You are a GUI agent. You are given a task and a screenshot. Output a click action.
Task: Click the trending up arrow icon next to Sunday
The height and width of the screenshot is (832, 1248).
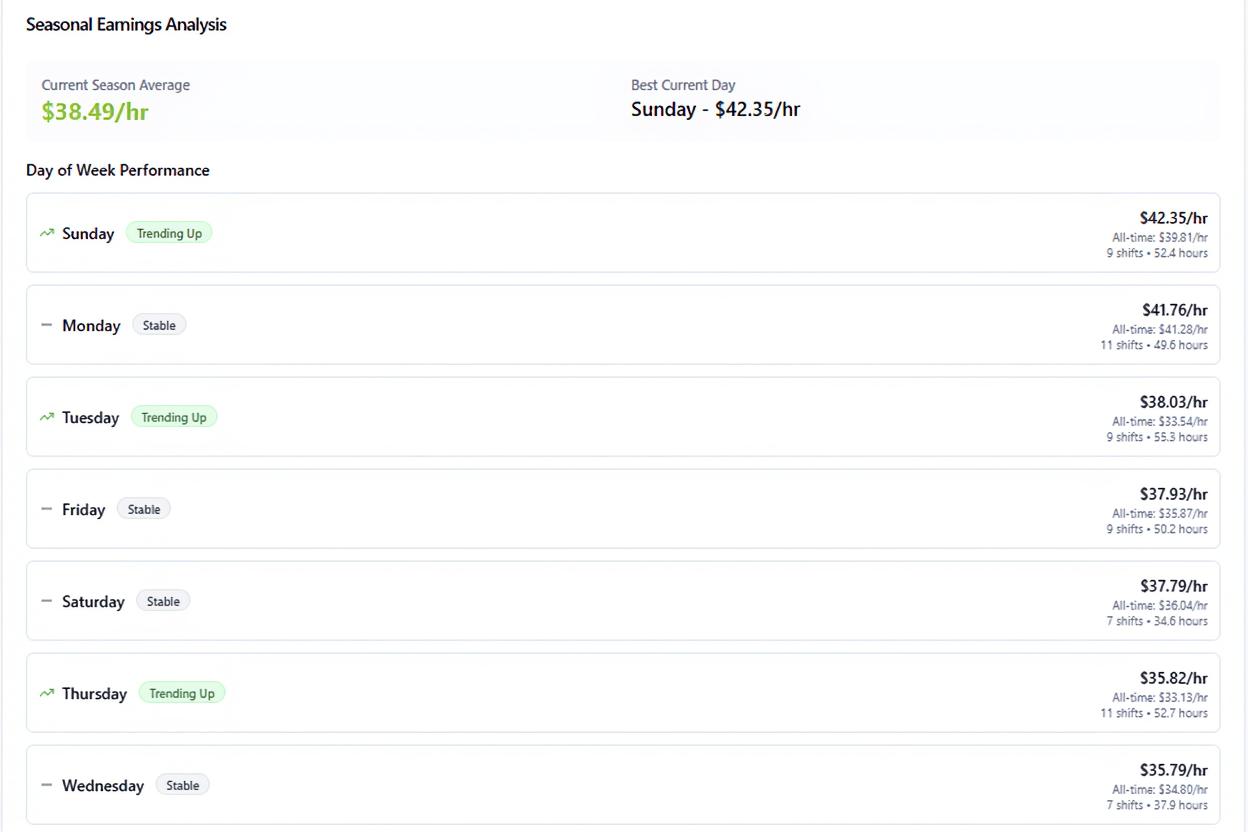45,232
